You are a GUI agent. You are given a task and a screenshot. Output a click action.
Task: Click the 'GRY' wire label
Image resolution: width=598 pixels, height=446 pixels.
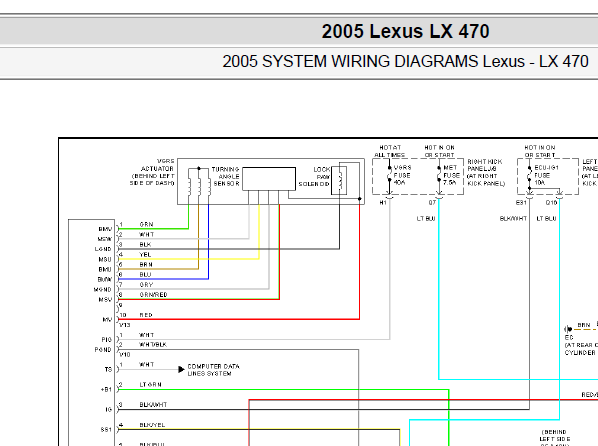tap(146, 285)
